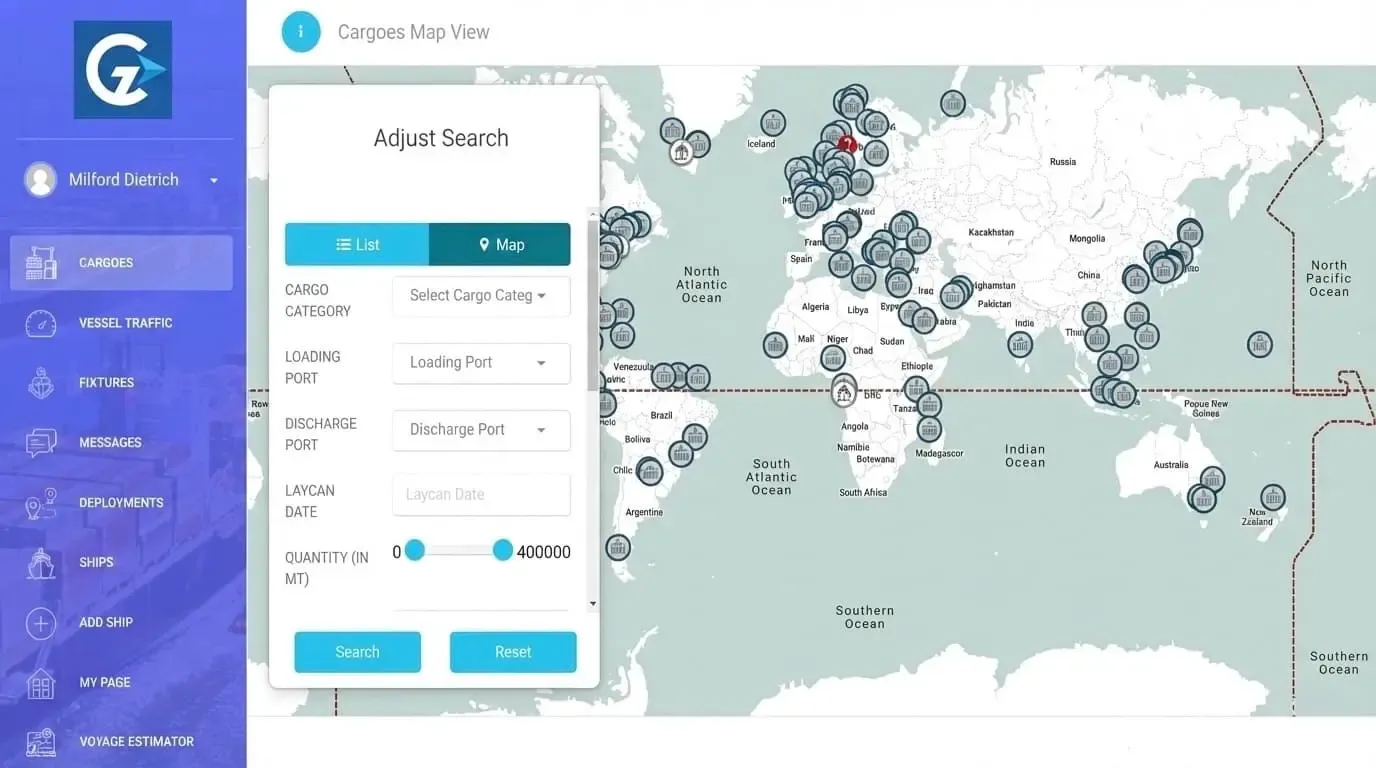
Task: Expand the Loading Port dropdown
Action: (480, 363)
